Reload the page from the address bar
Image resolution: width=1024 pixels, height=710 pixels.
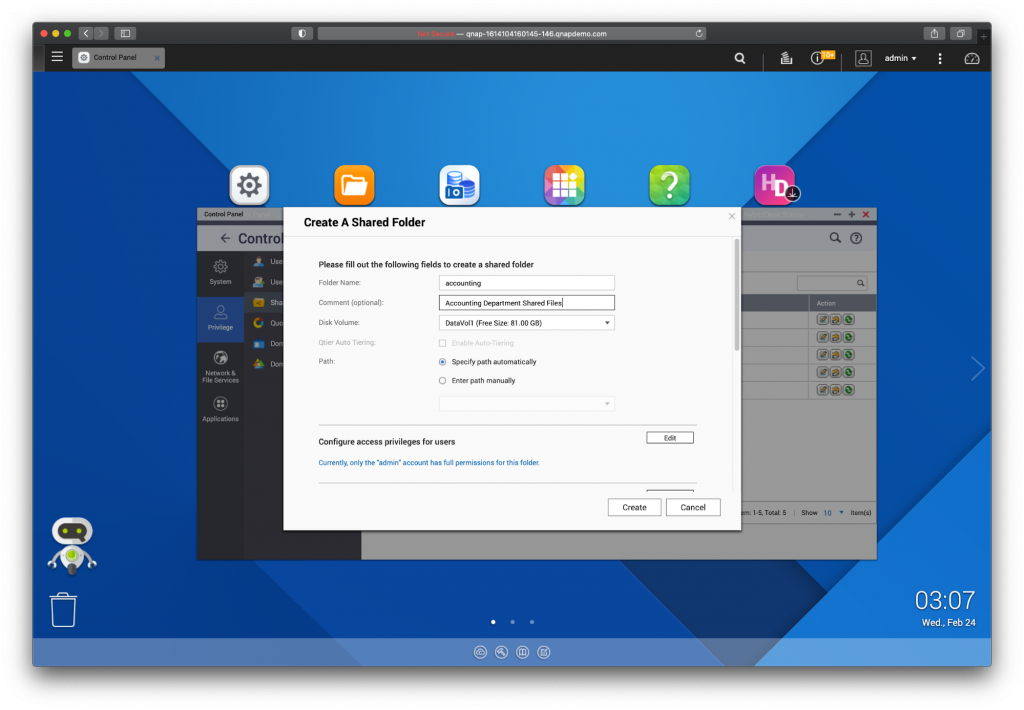(x=699, y=33)
